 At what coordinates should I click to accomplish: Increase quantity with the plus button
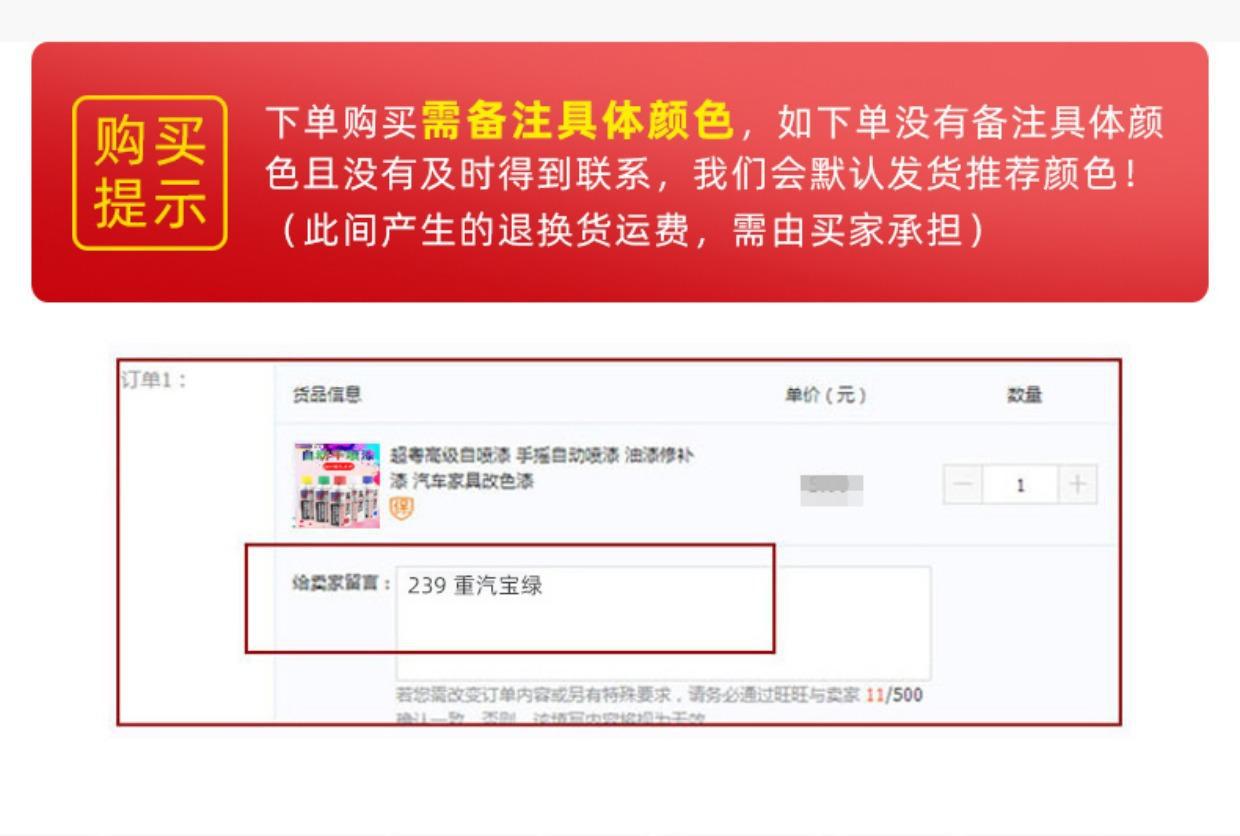click(x=1077, y=485)
